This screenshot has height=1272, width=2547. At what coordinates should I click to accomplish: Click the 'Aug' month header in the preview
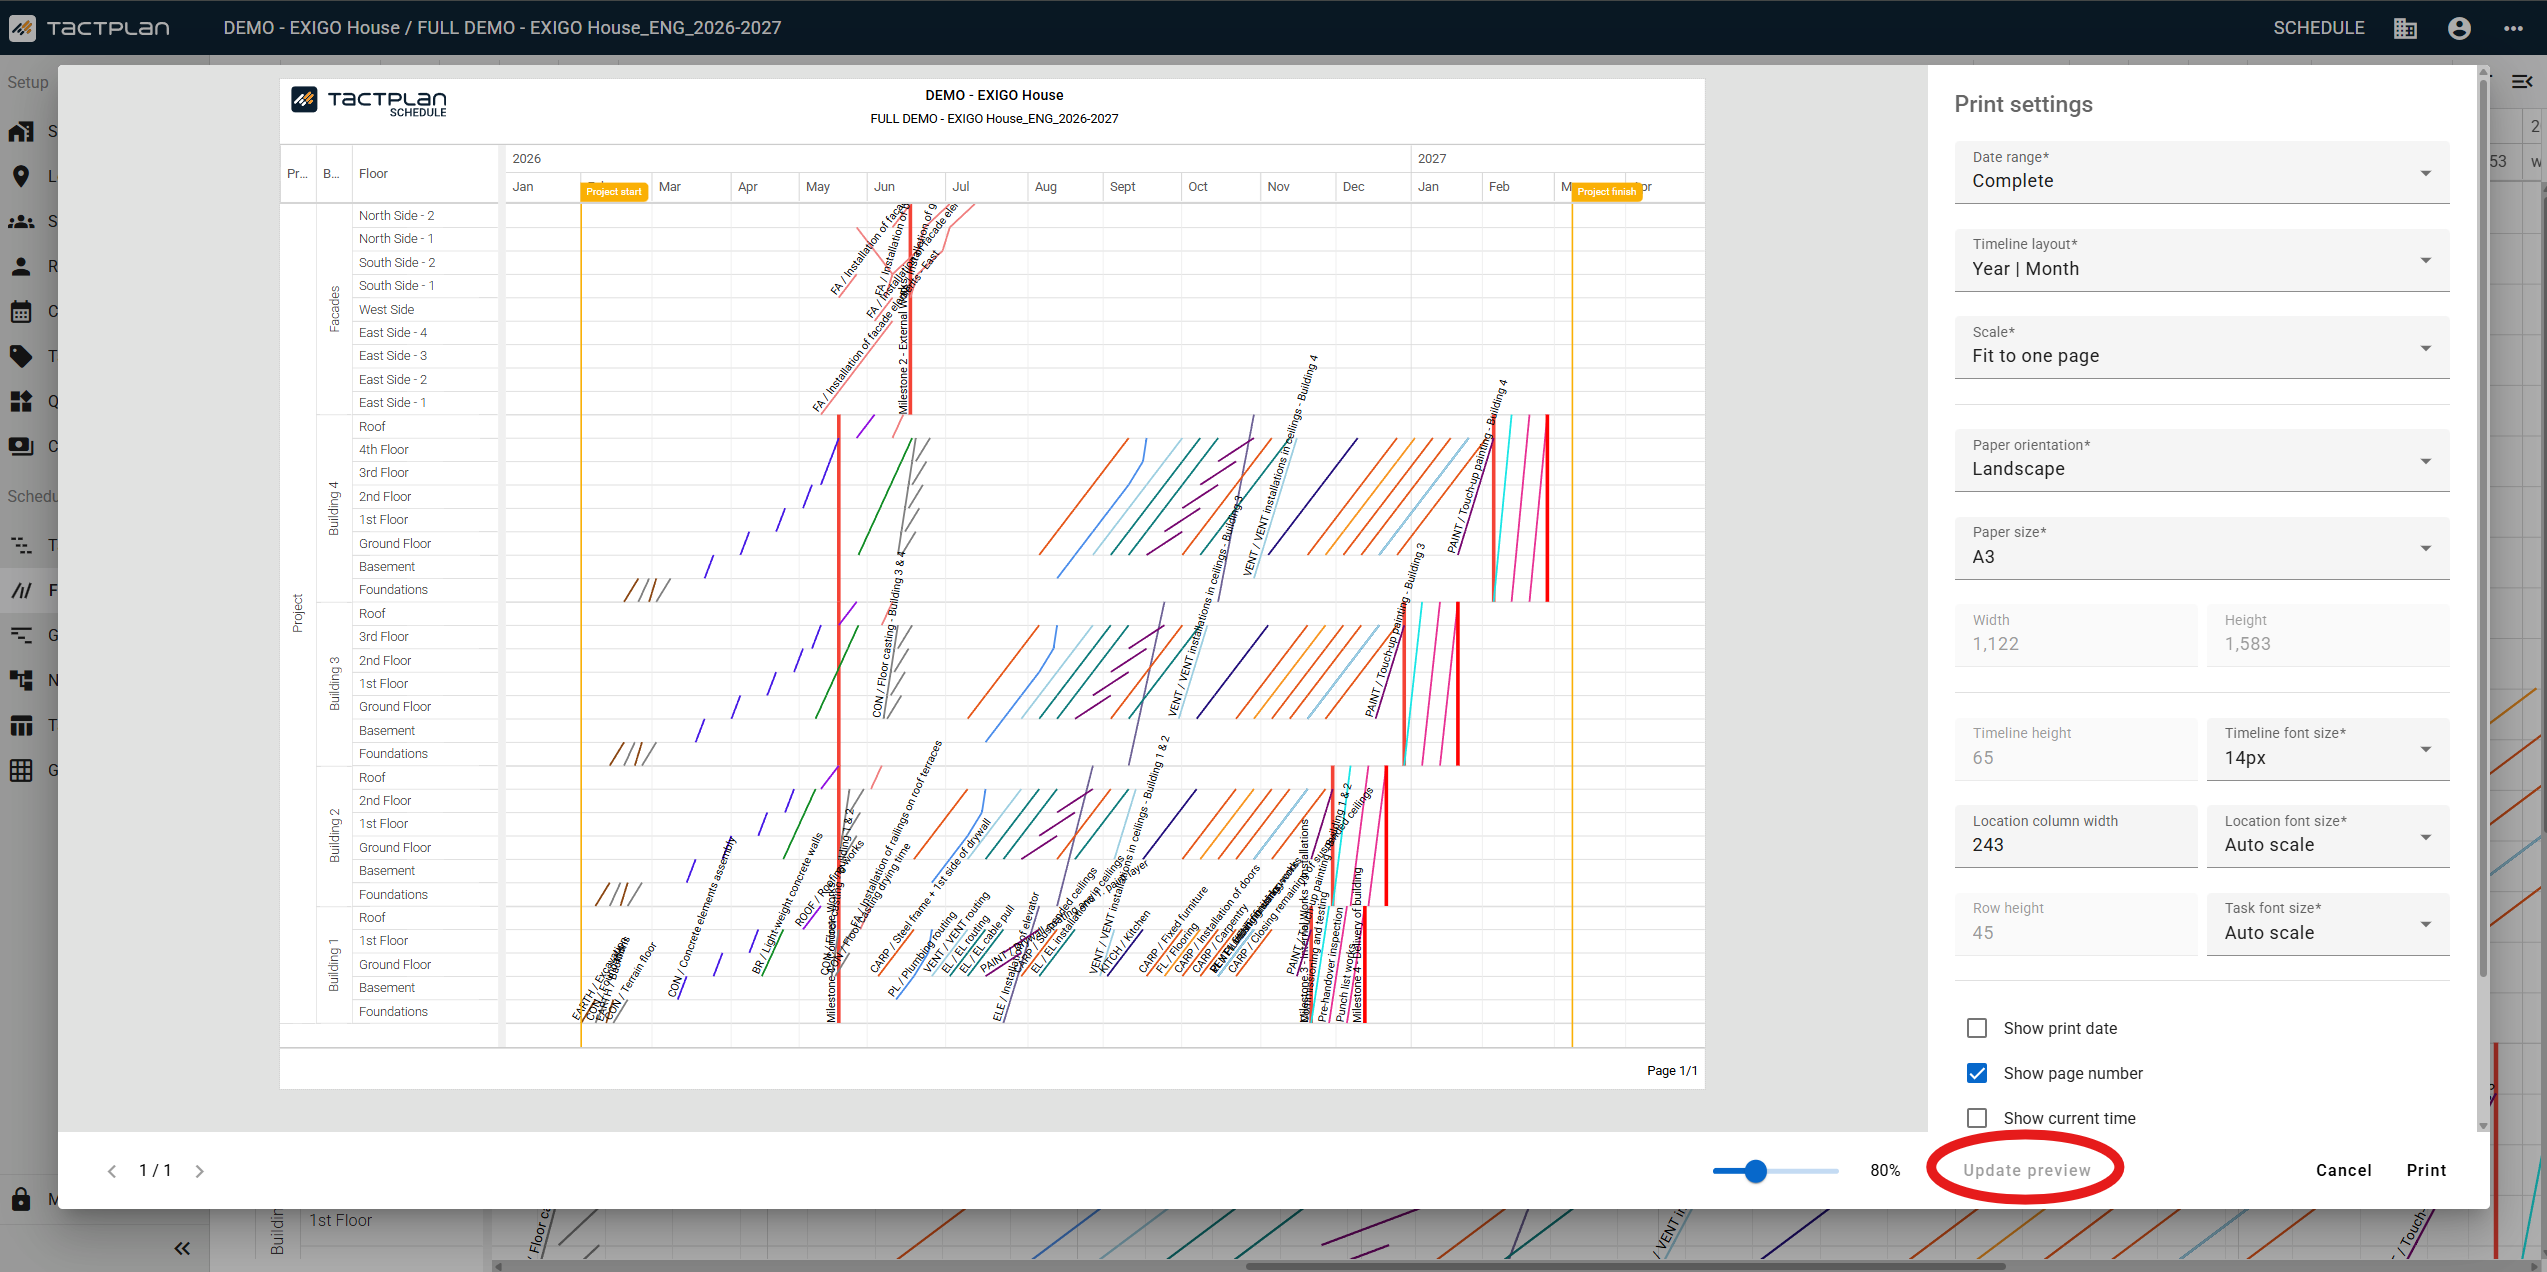[x=1046, y=187]
